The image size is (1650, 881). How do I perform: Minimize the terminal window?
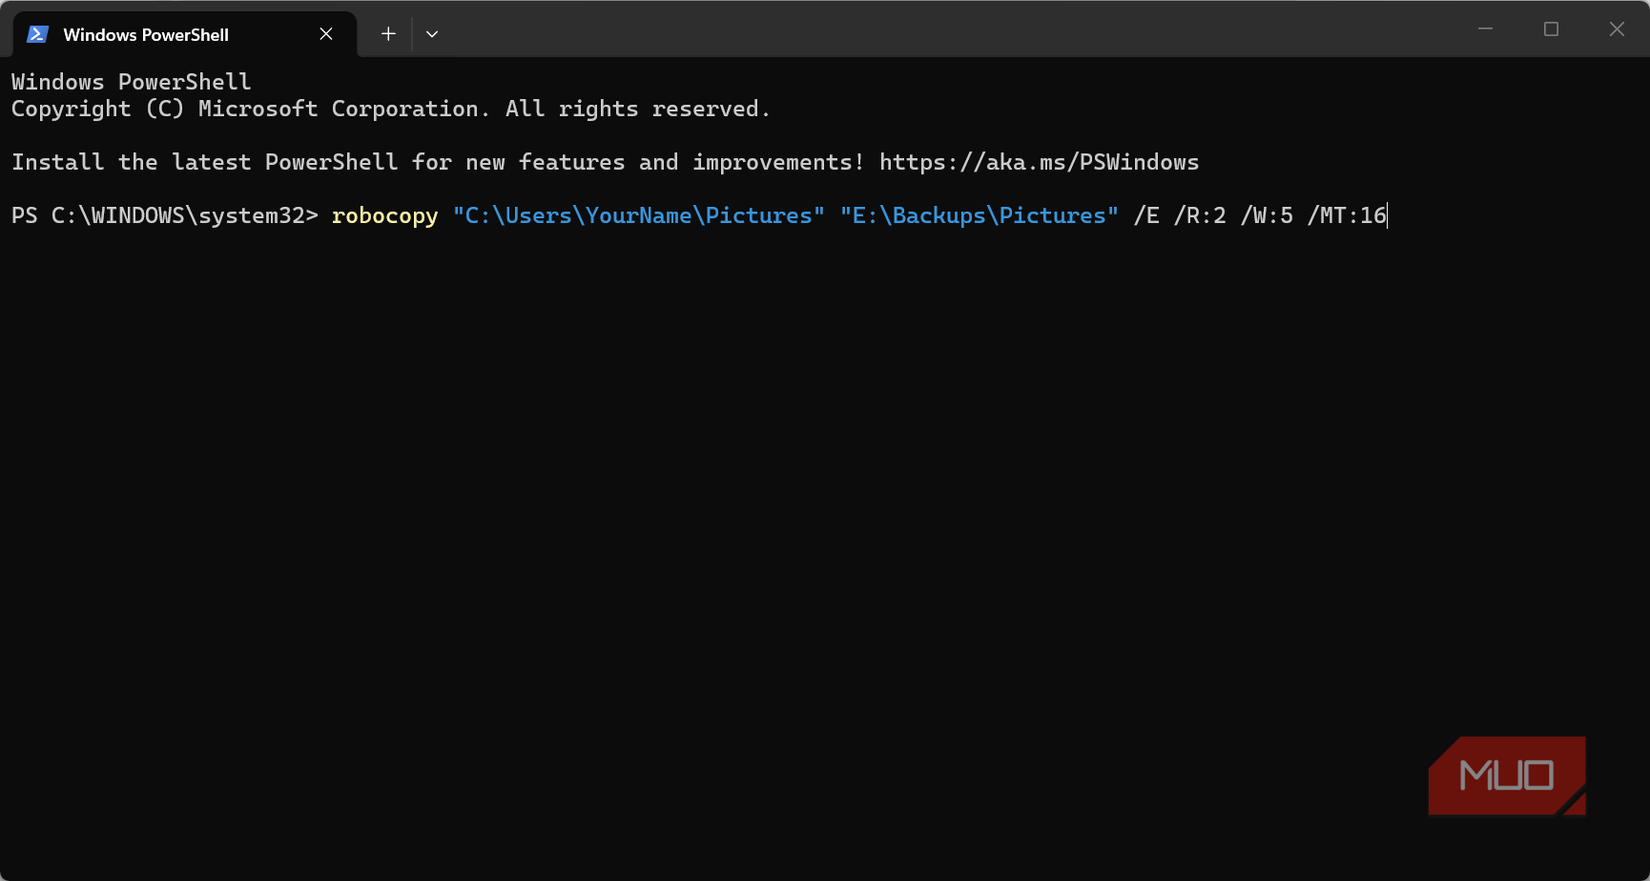(x=1485, y=29)
